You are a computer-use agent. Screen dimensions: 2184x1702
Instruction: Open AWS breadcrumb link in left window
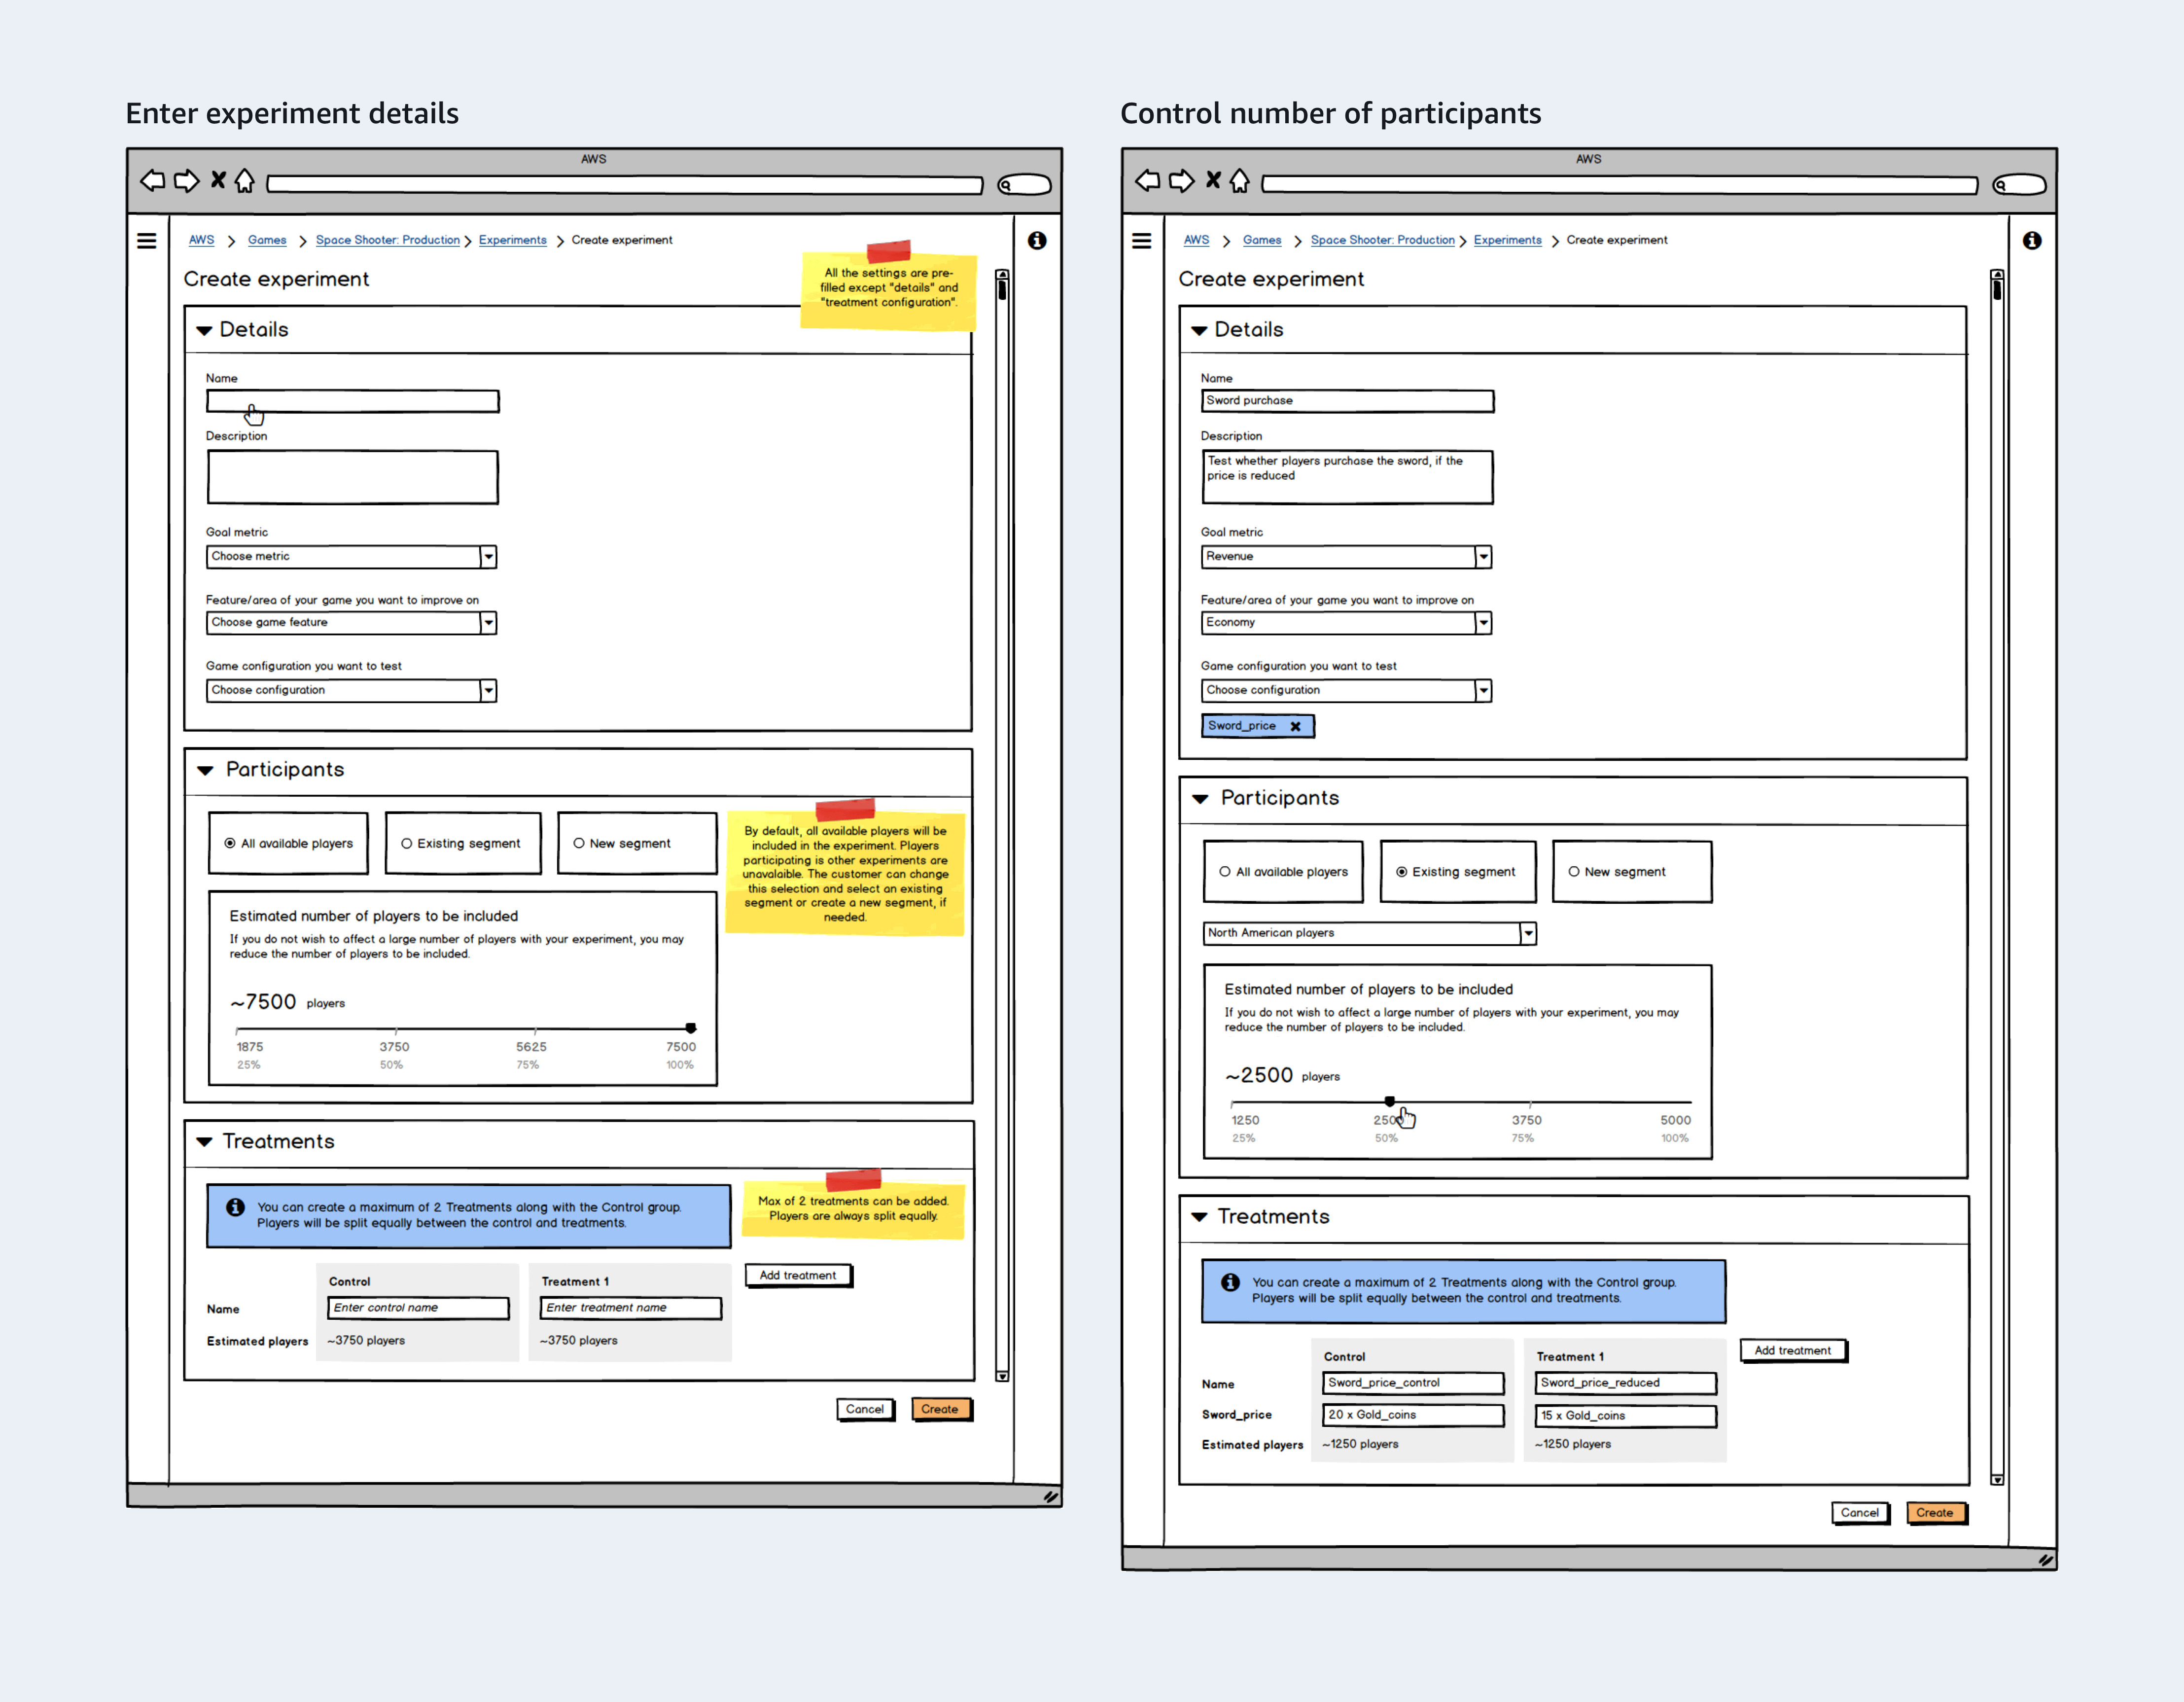pyautogui.click(x=201, y=240)
